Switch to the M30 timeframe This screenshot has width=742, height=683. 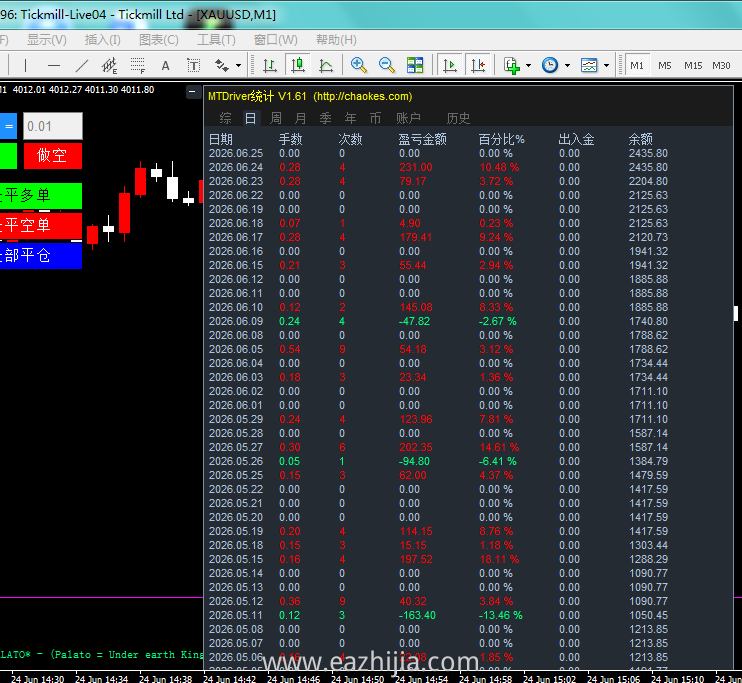[x=722, y=65]
